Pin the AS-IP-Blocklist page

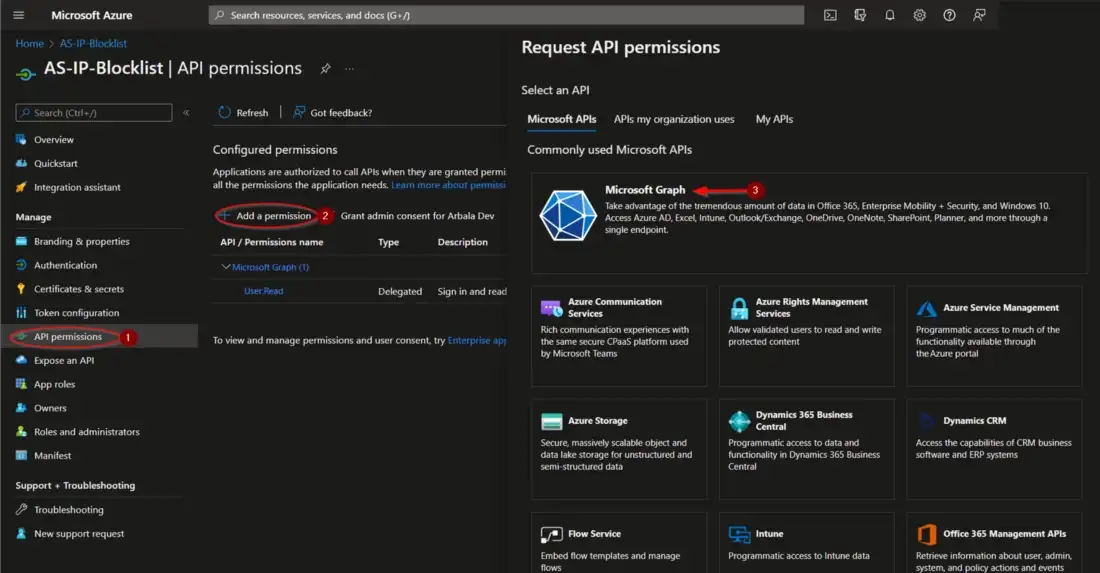click(325, 69)
